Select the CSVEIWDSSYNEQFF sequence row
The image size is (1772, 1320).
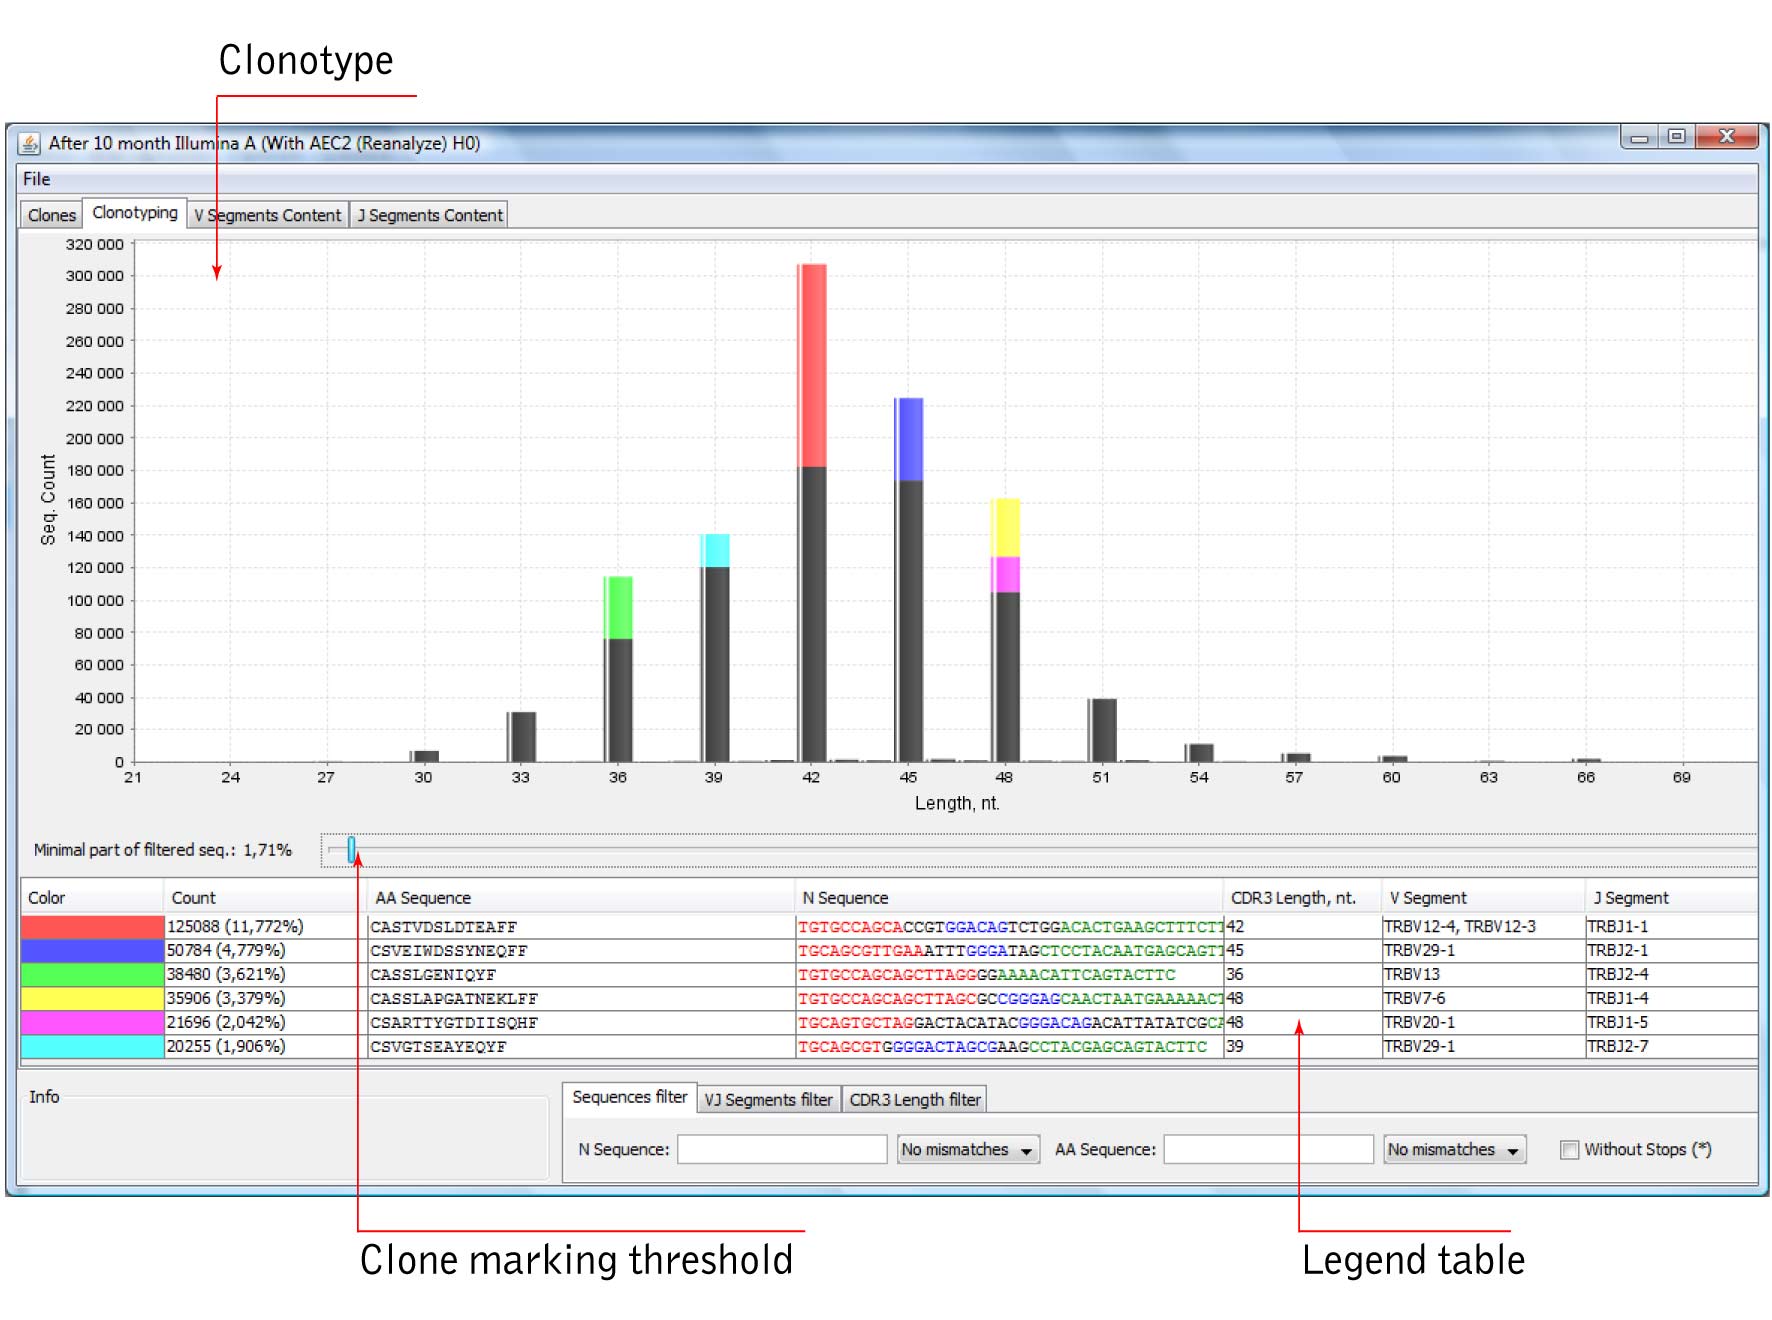(449, 951)
